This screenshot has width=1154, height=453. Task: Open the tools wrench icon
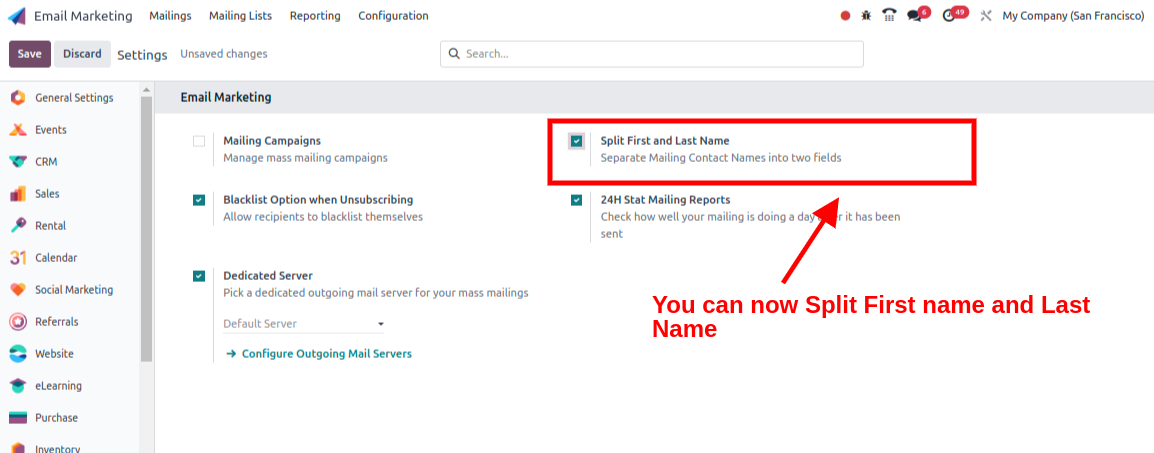point(986,15)
